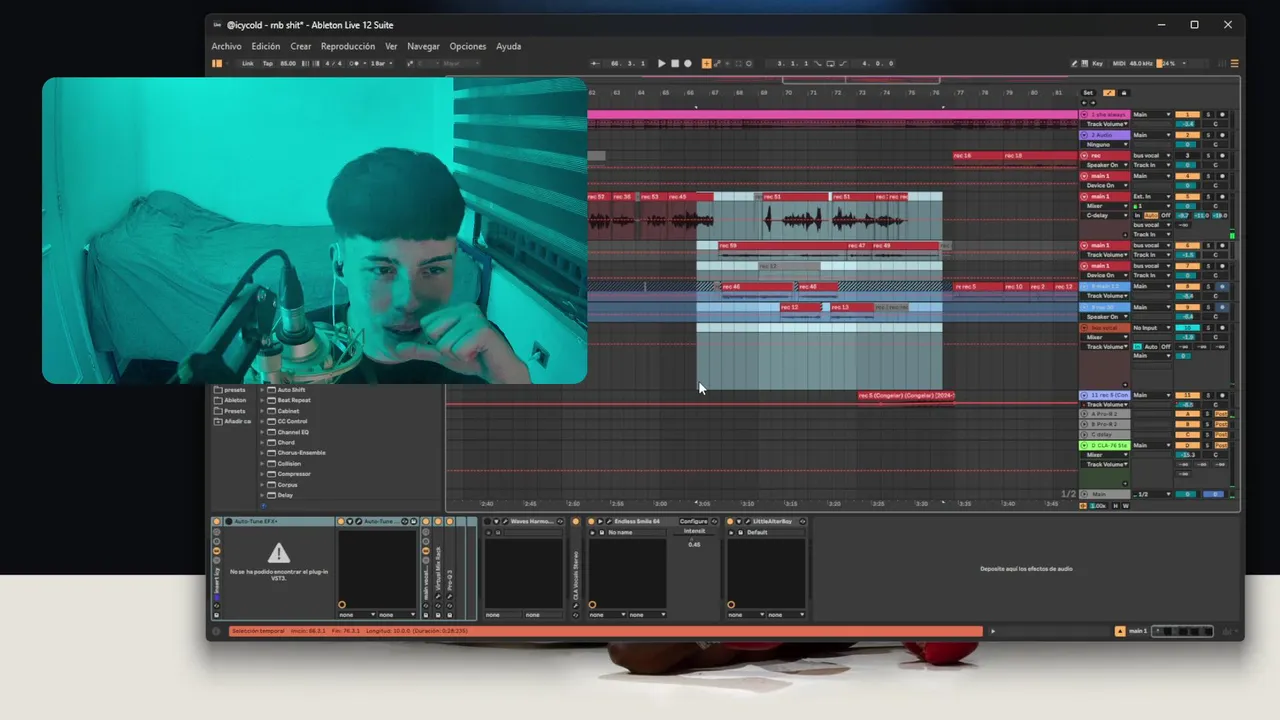The height and width of the screenshot is (720, 1280).
Task: Set track 5 monitoring to Off
Action: tap(1165, 215)
